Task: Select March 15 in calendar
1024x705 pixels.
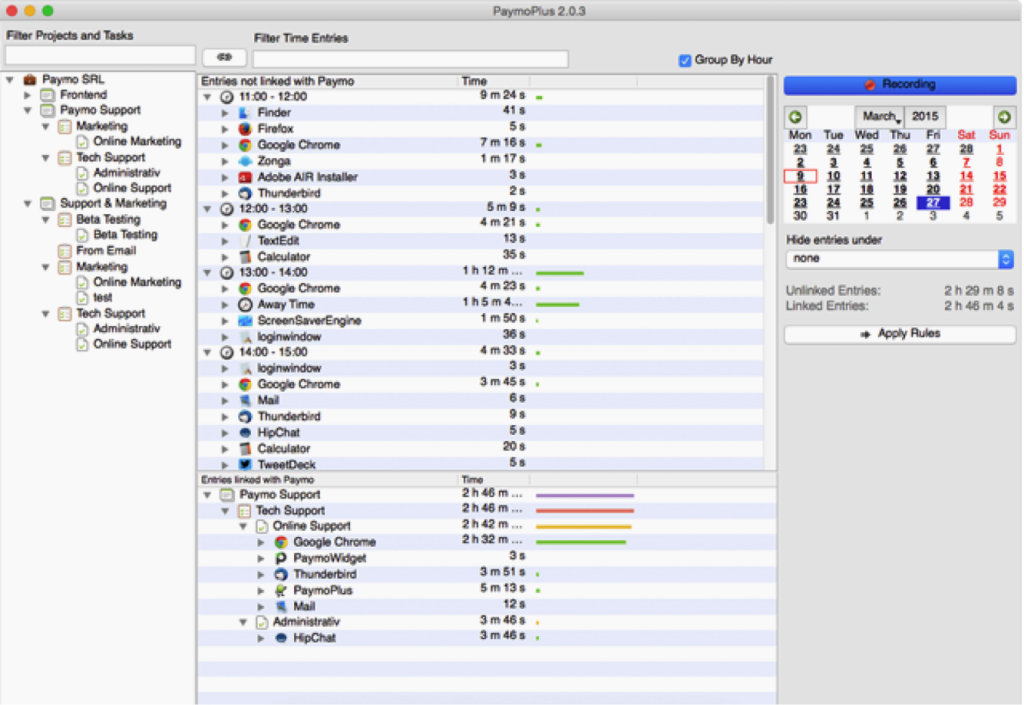Action: 999,176
